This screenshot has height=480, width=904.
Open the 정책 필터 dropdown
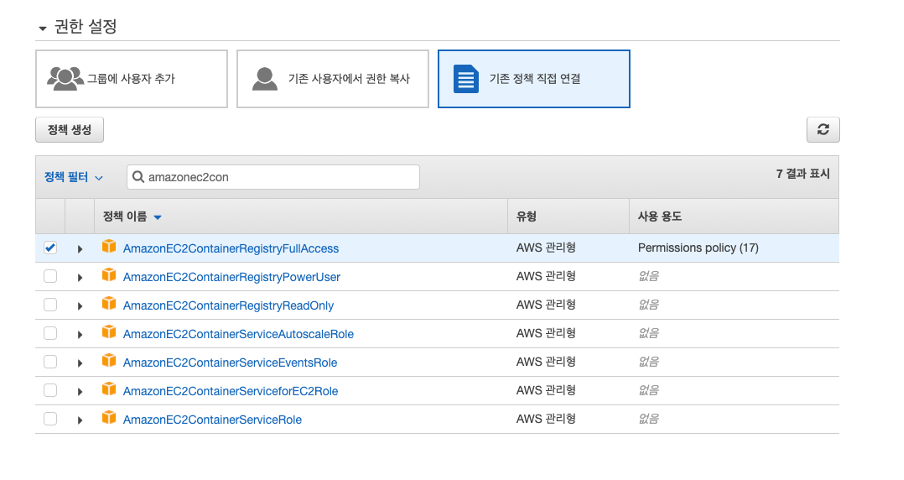pyautogui.click(x=73, y=177)
